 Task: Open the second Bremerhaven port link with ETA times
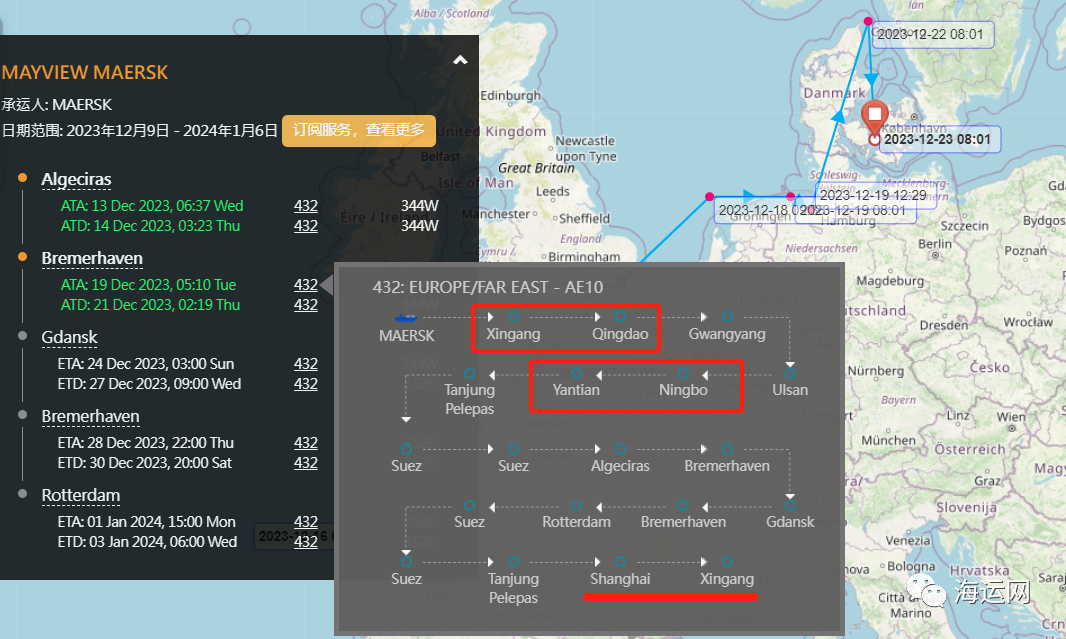(90, 416)
